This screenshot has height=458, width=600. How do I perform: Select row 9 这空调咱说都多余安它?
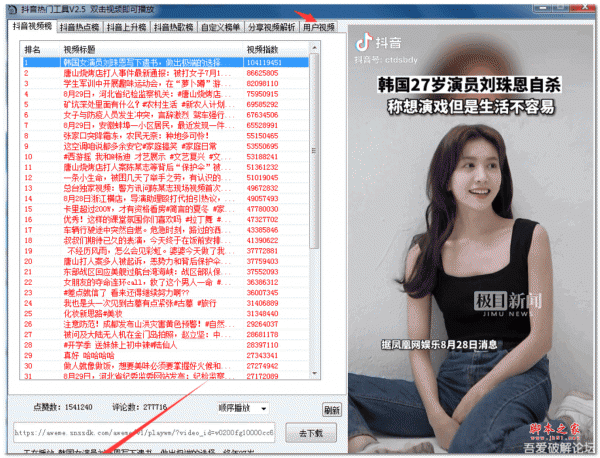click(165, 146)
